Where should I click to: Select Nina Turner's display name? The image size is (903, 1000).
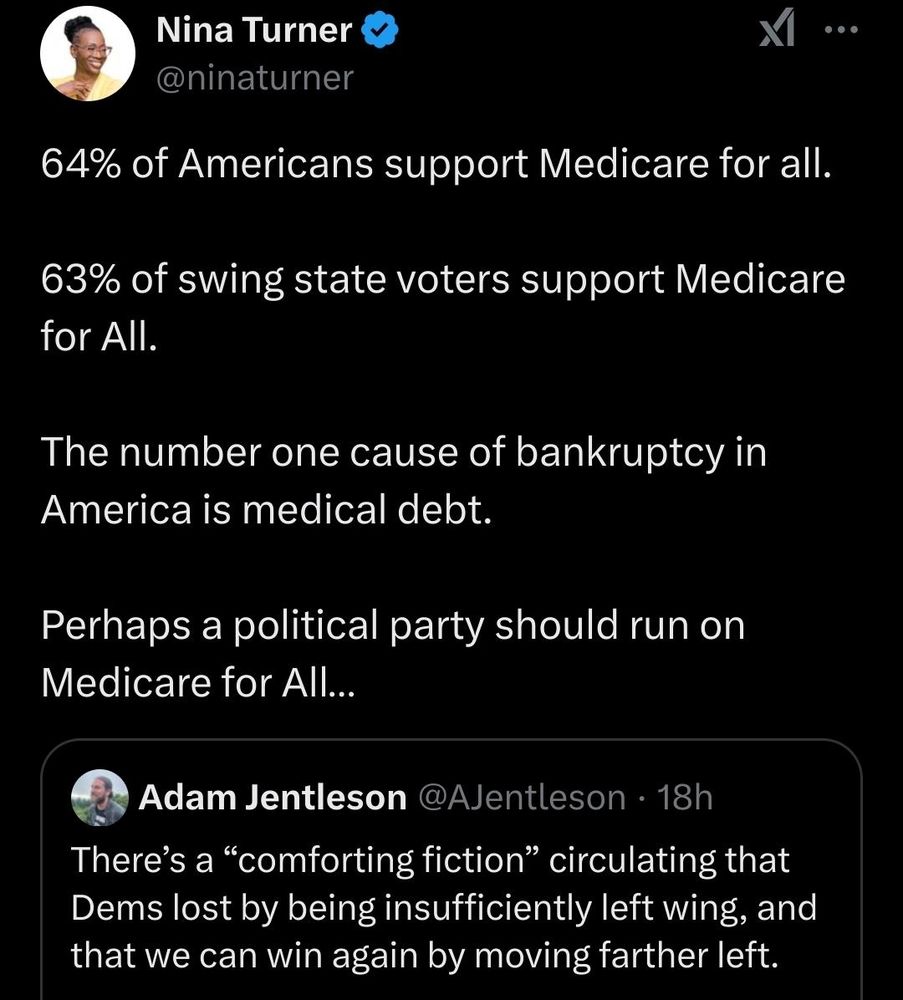pyautogui.click(x=256, y=29)
